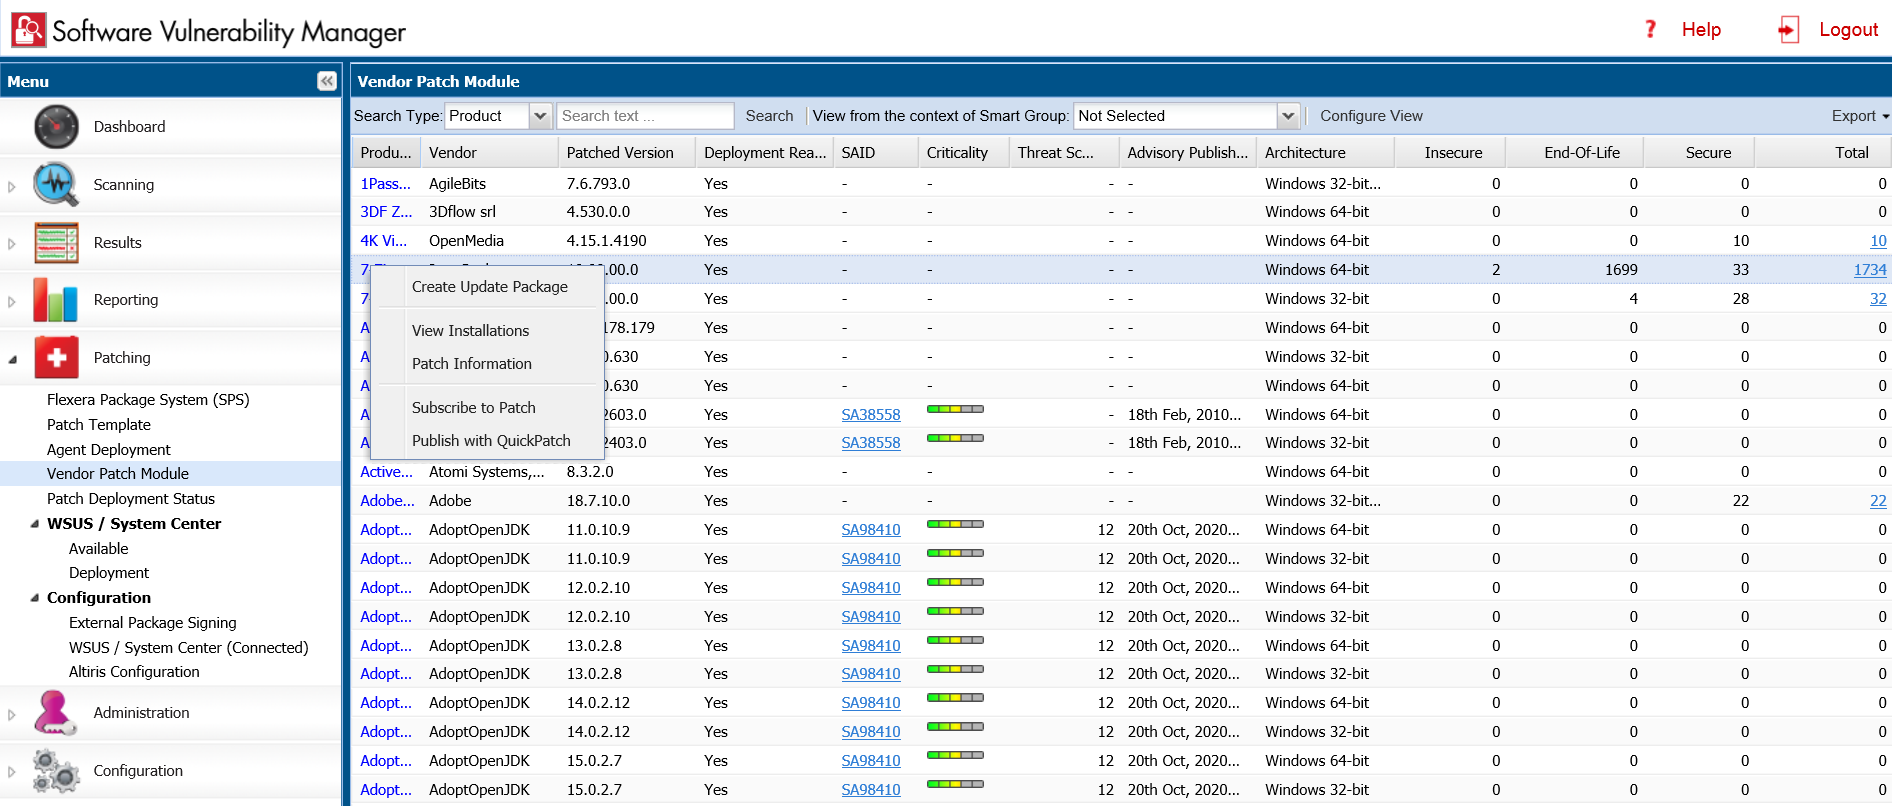The image size is (1892, 806).
Task: Open the Reporting bar chart icon
Action: point(56,300)
